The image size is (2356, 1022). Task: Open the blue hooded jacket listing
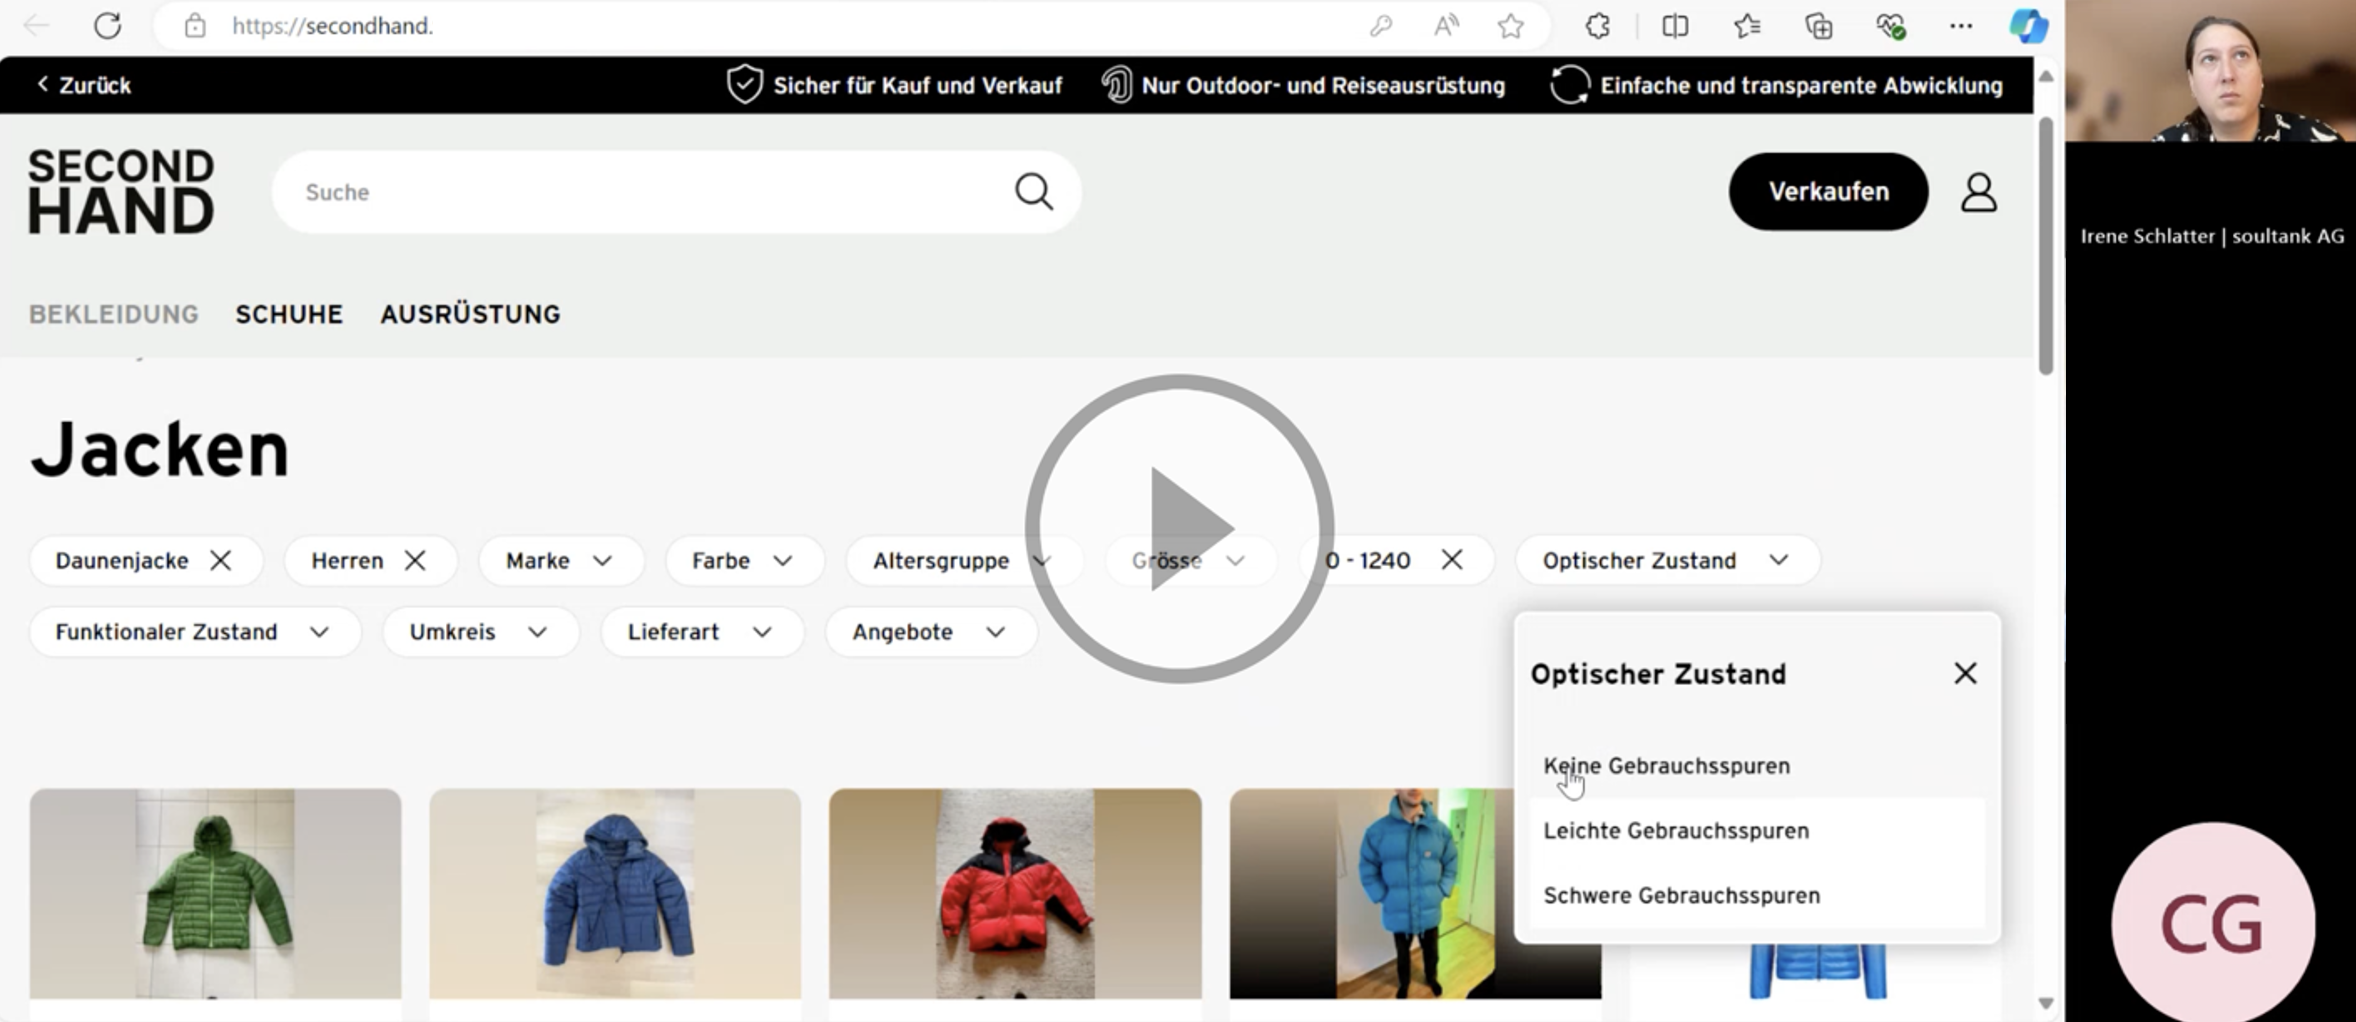point(615,893)
